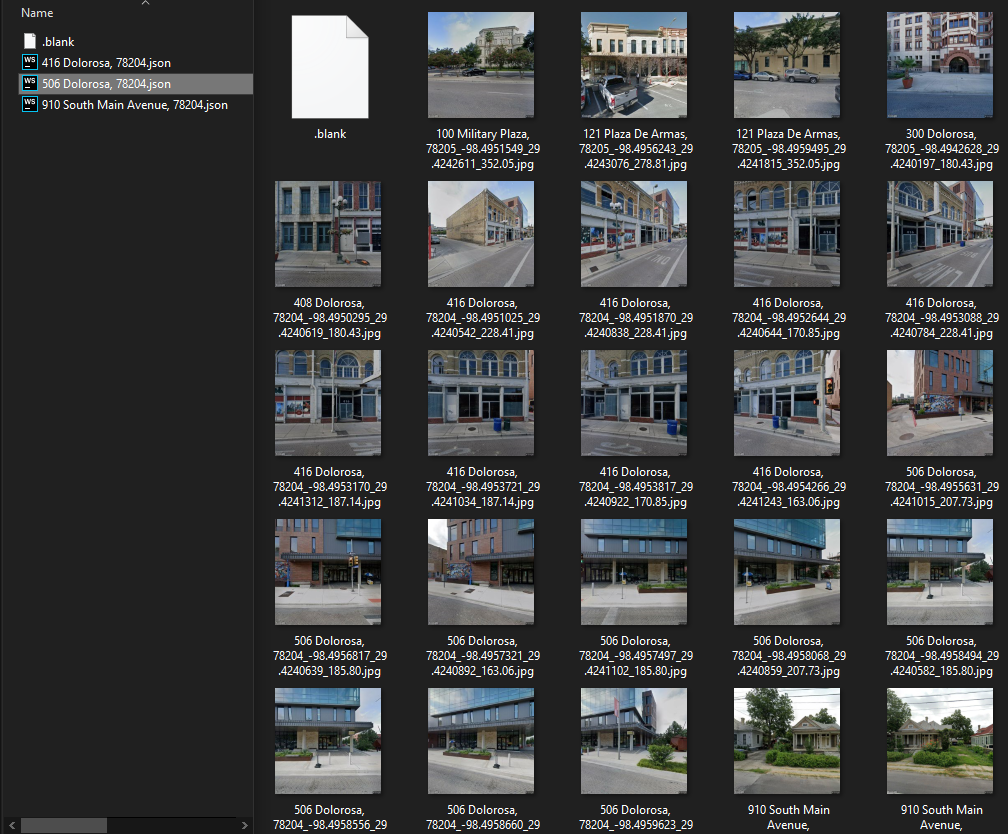Select the 506 Dolorosa -98.4959623 thumbnail
This screenshot has height=834, width=1008.
634,741
